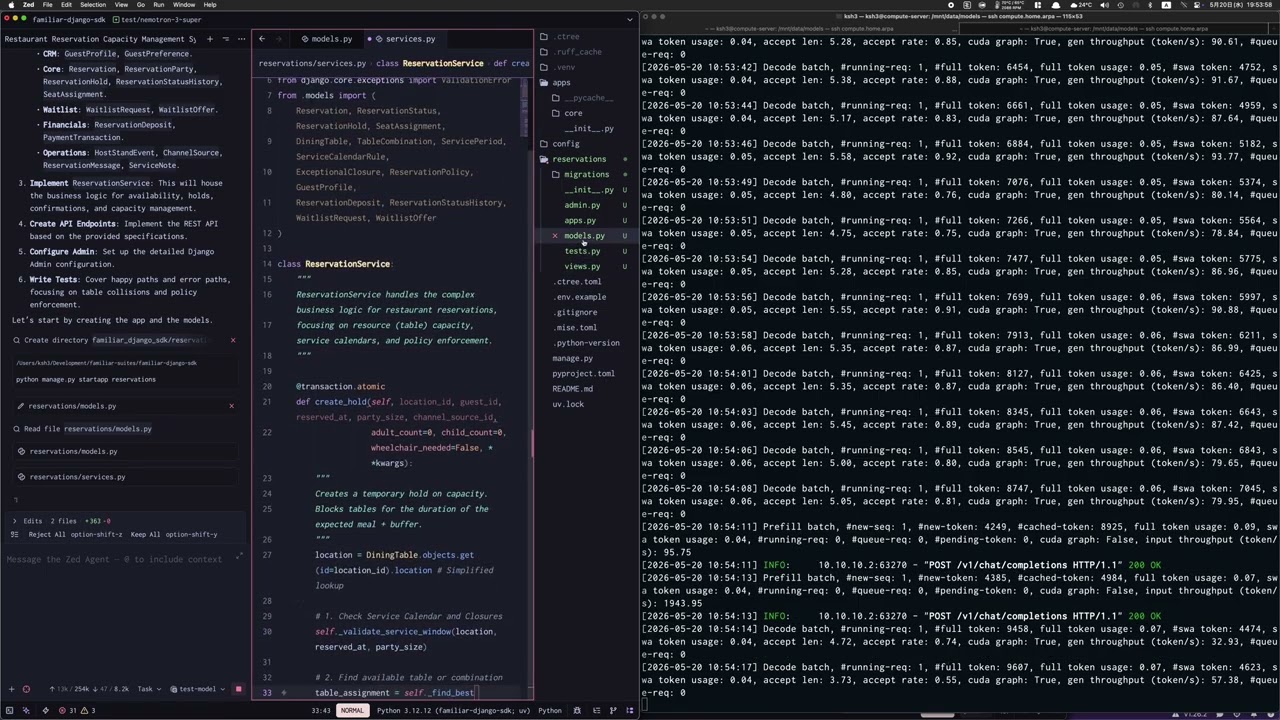The image size is (1280, 720).
Task: Expand the config folder
Action: point(565,144)
